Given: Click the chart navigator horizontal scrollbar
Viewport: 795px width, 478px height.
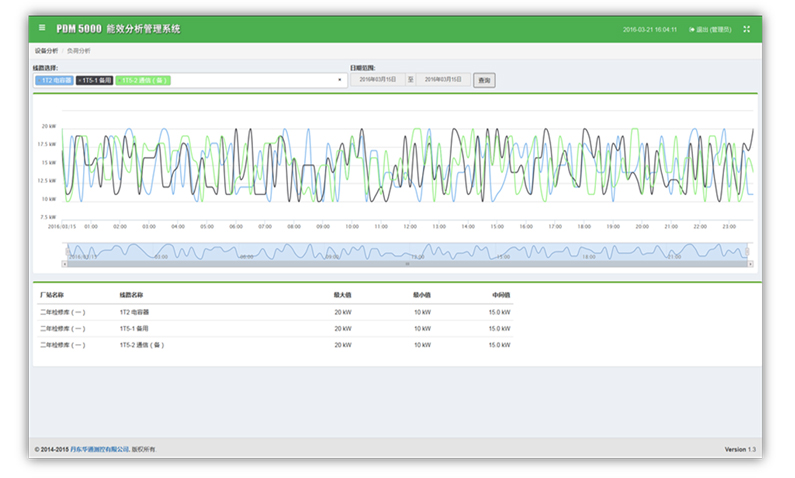Looking at the screenshot, I should pos(407,264).
